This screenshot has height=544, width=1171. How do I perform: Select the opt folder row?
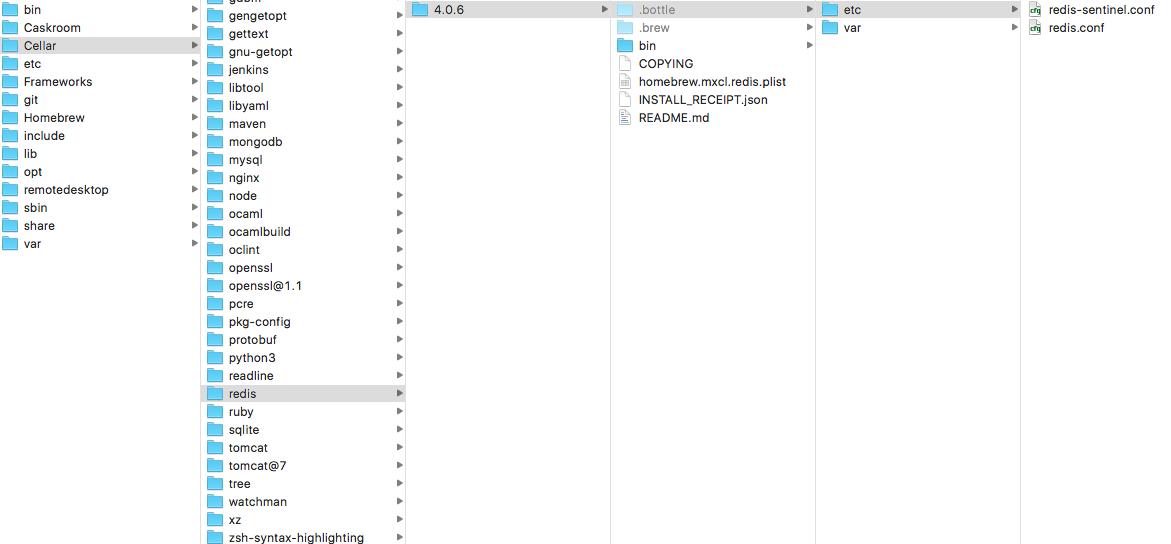(100, 172)
